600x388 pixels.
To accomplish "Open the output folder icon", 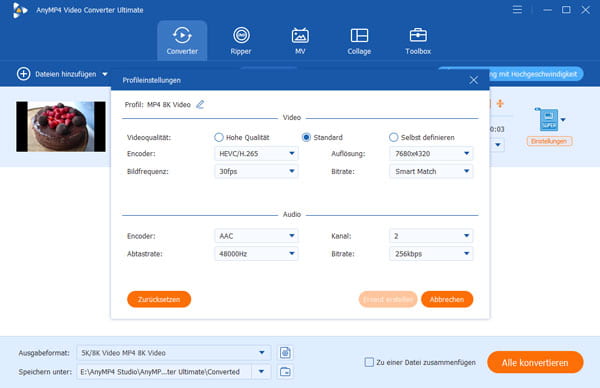I will (285, 372).
